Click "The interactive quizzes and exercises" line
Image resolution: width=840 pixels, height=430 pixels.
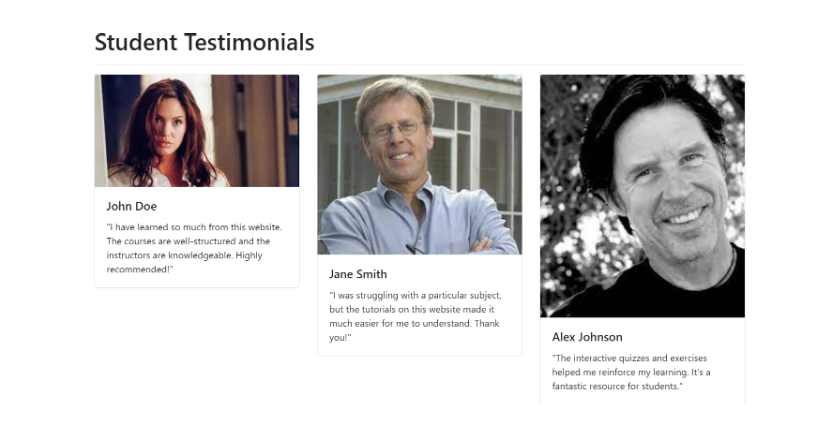coord(629,358)
